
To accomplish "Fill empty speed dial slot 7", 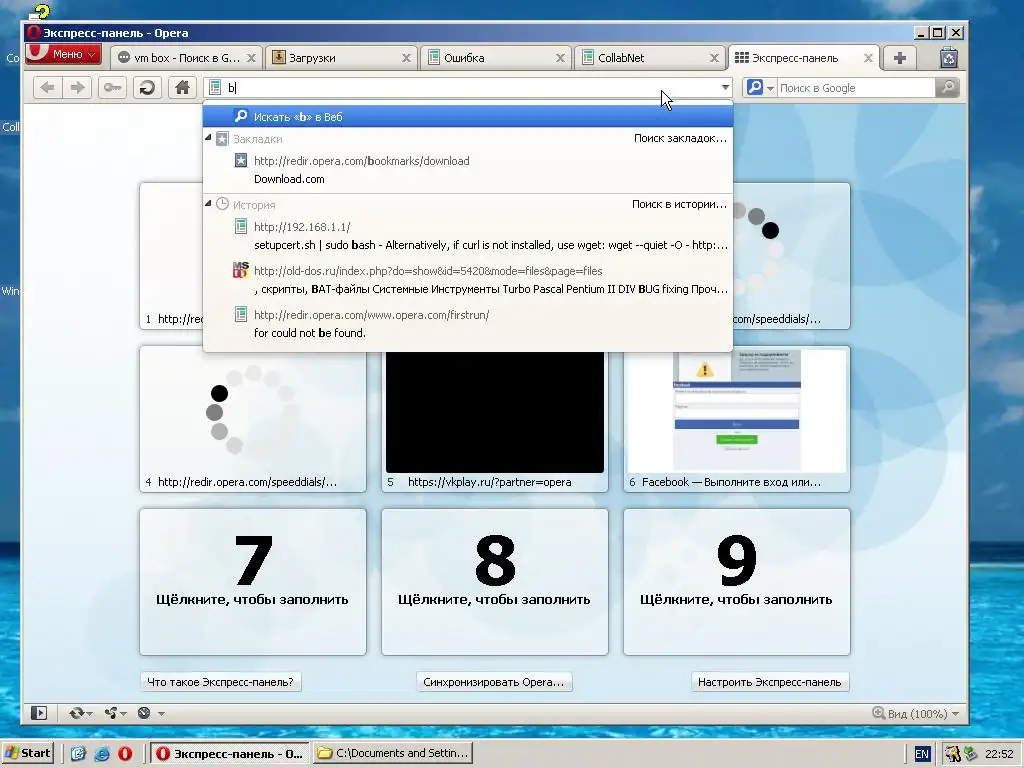I will tap(253, 582).
